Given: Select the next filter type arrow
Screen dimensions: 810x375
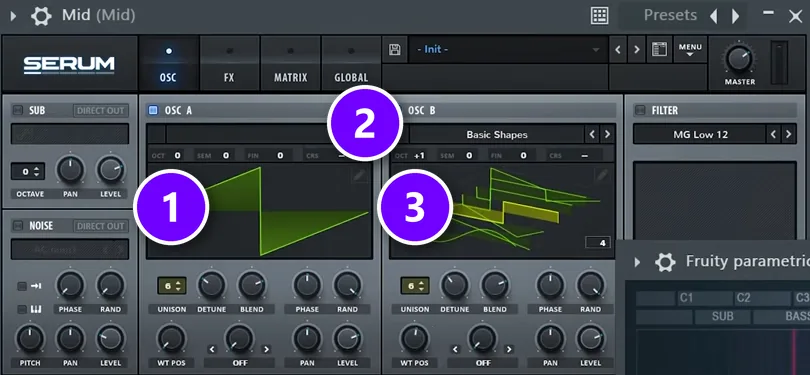Looking at the screenshot, I should click(788, 135).
